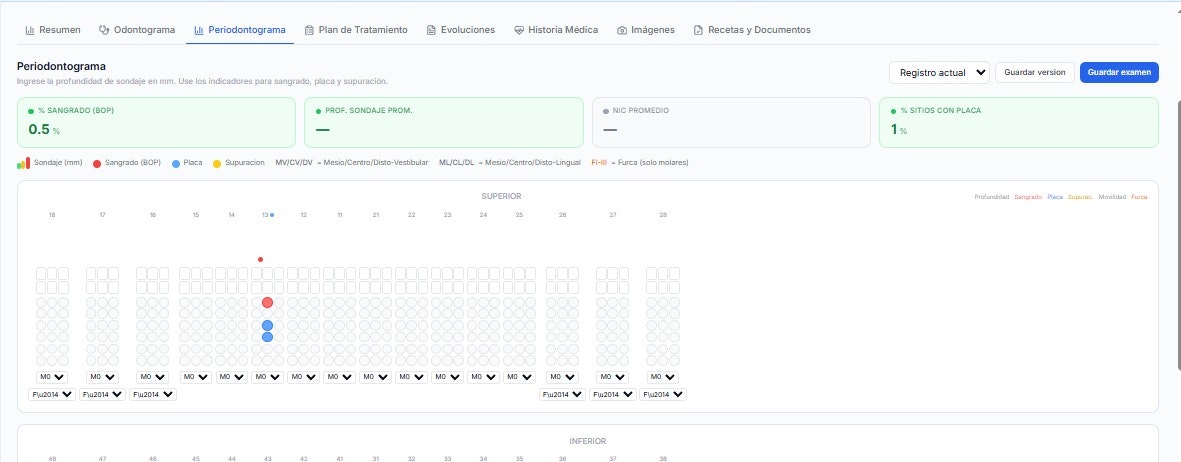The height and width of the screenshot is (462, 1181).
Task: Click the orange Furca label at chart top right
Action: 1140,197
